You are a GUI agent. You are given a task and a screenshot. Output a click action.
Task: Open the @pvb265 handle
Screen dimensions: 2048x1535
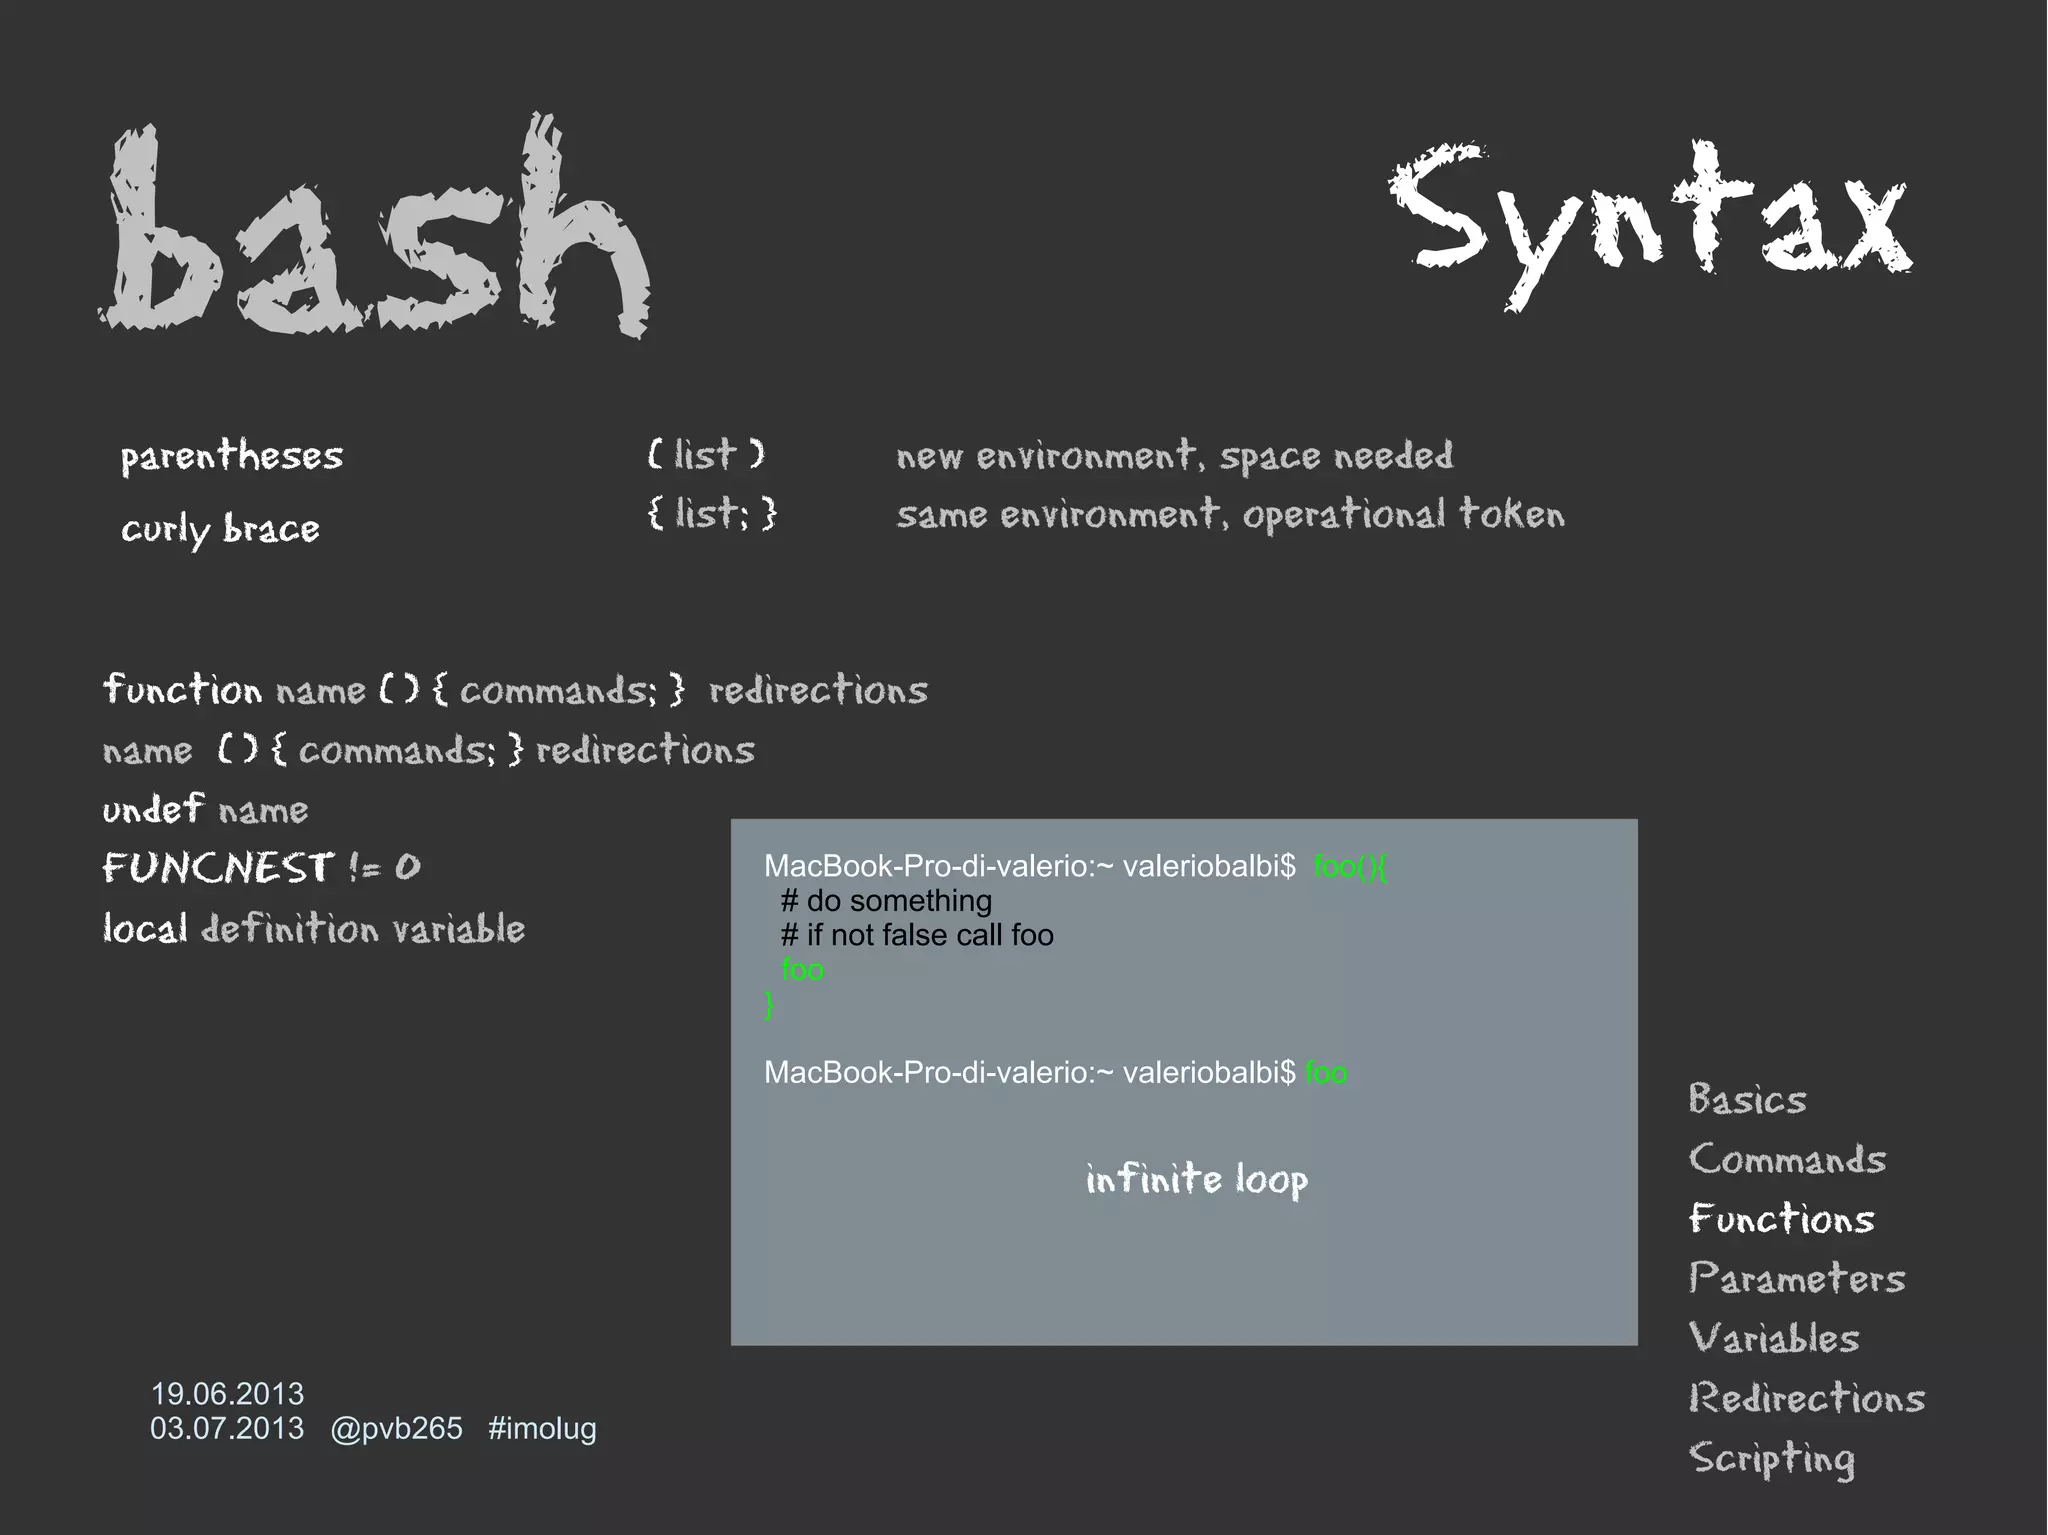pos(396,1429)
